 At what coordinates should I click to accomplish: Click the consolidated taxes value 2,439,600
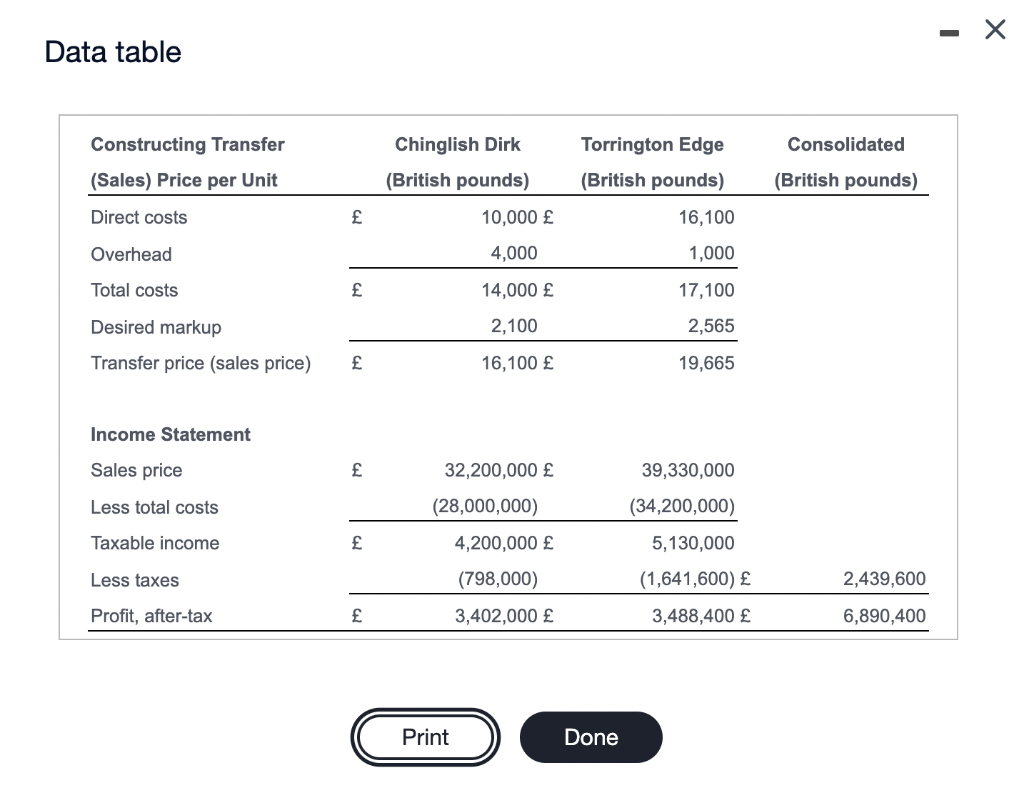coord(884,578)
